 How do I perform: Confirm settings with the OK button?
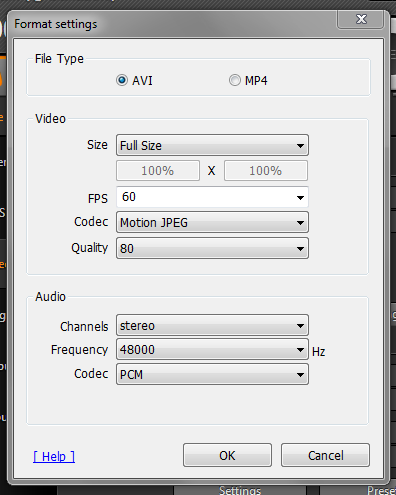(x=227, y=455)
